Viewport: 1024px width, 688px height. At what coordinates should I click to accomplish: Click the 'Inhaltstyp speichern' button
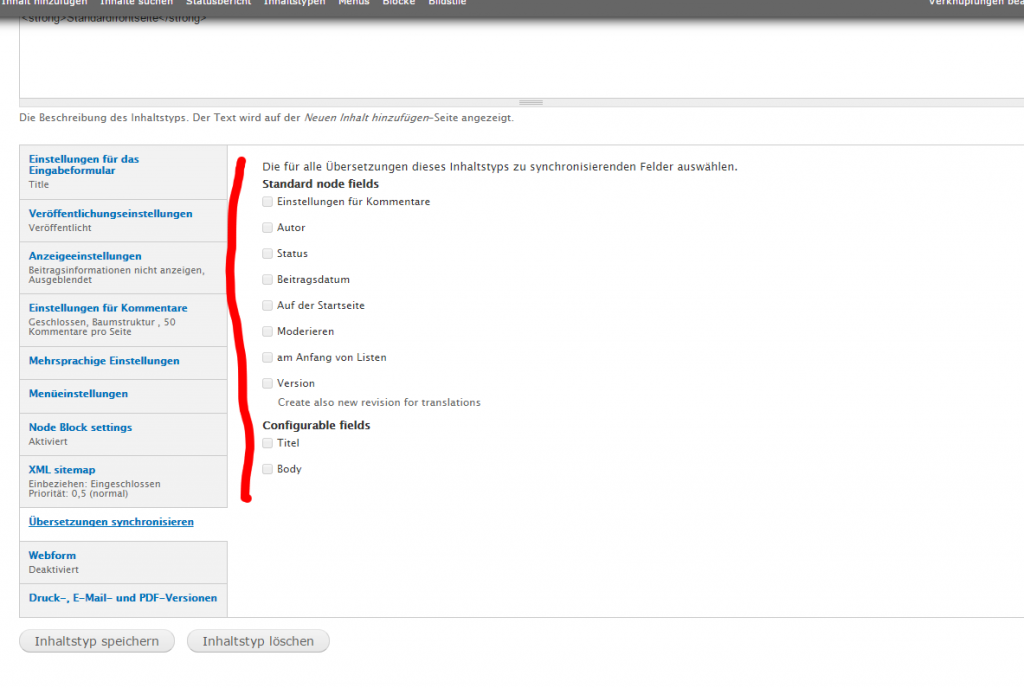(x=96, y=642)
